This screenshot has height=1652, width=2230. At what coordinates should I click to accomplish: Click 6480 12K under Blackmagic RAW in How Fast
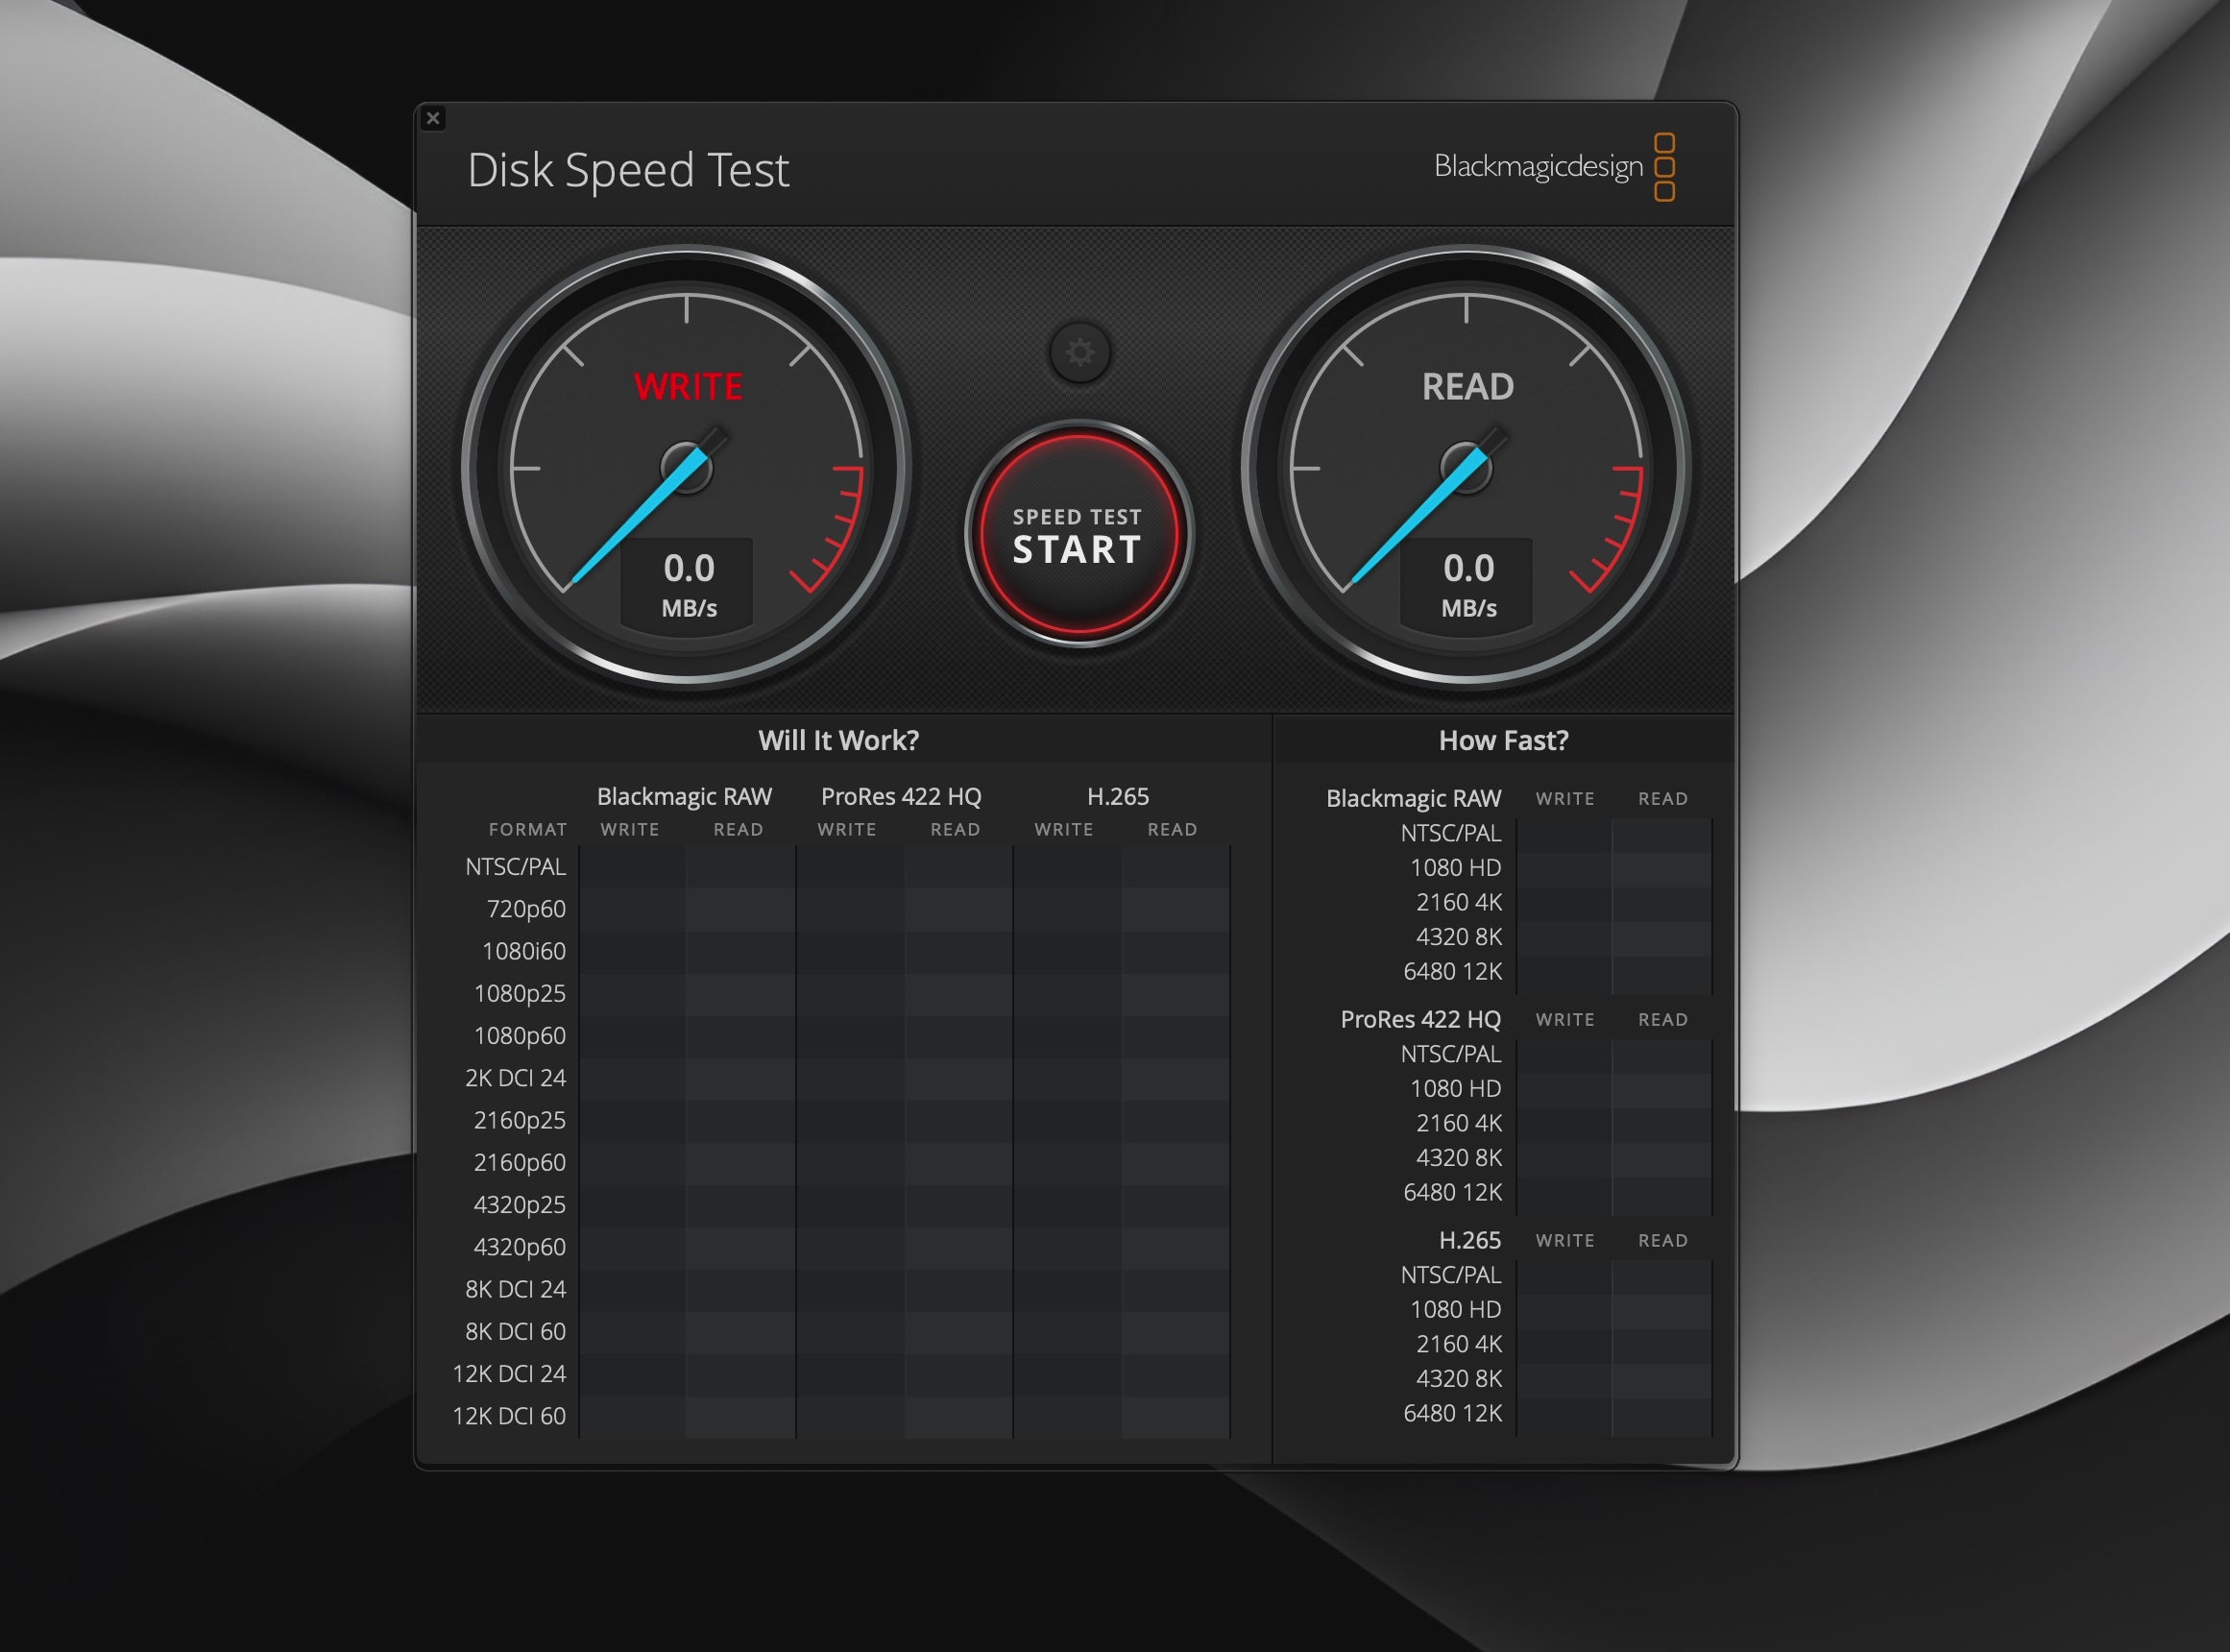click(1452, 971)
